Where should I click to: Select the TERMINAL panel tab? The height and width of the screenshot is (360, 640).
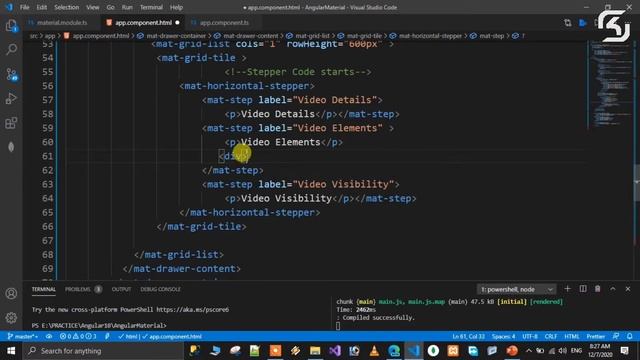tap(44, 289)
